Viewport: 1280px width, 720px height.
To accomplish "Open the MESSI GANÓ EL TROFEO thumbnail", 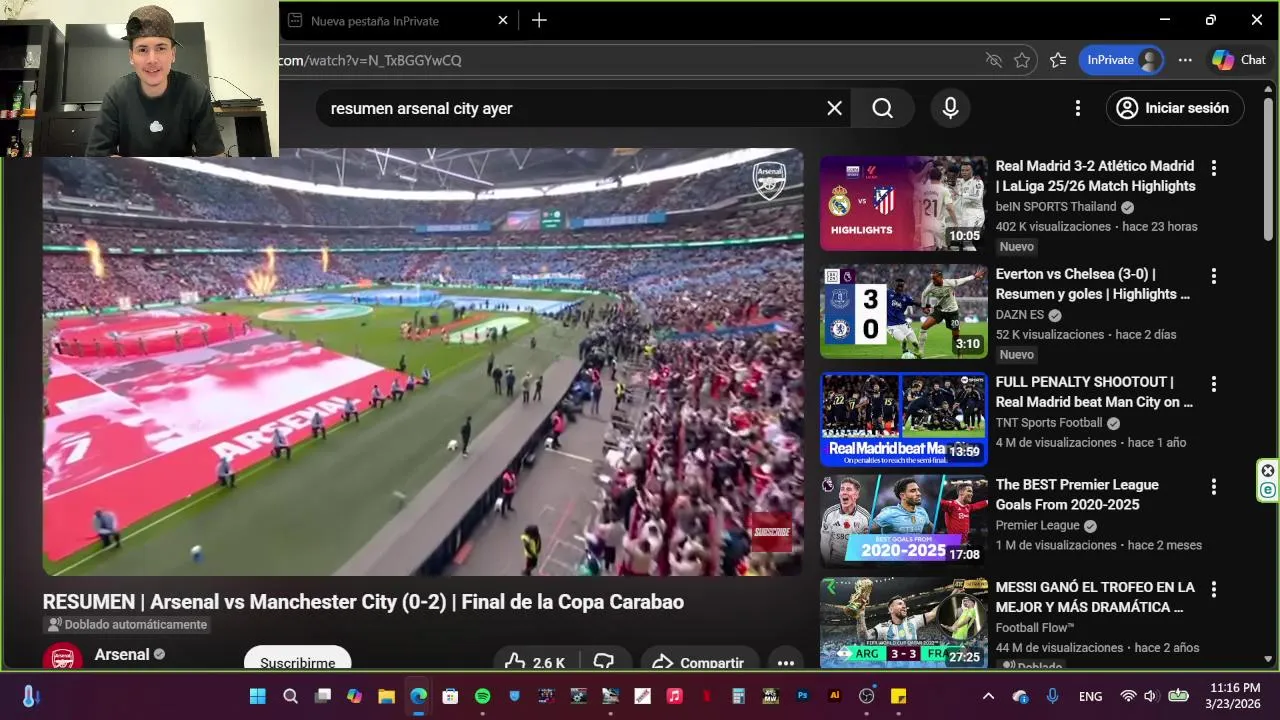I will tap(903, 623).
